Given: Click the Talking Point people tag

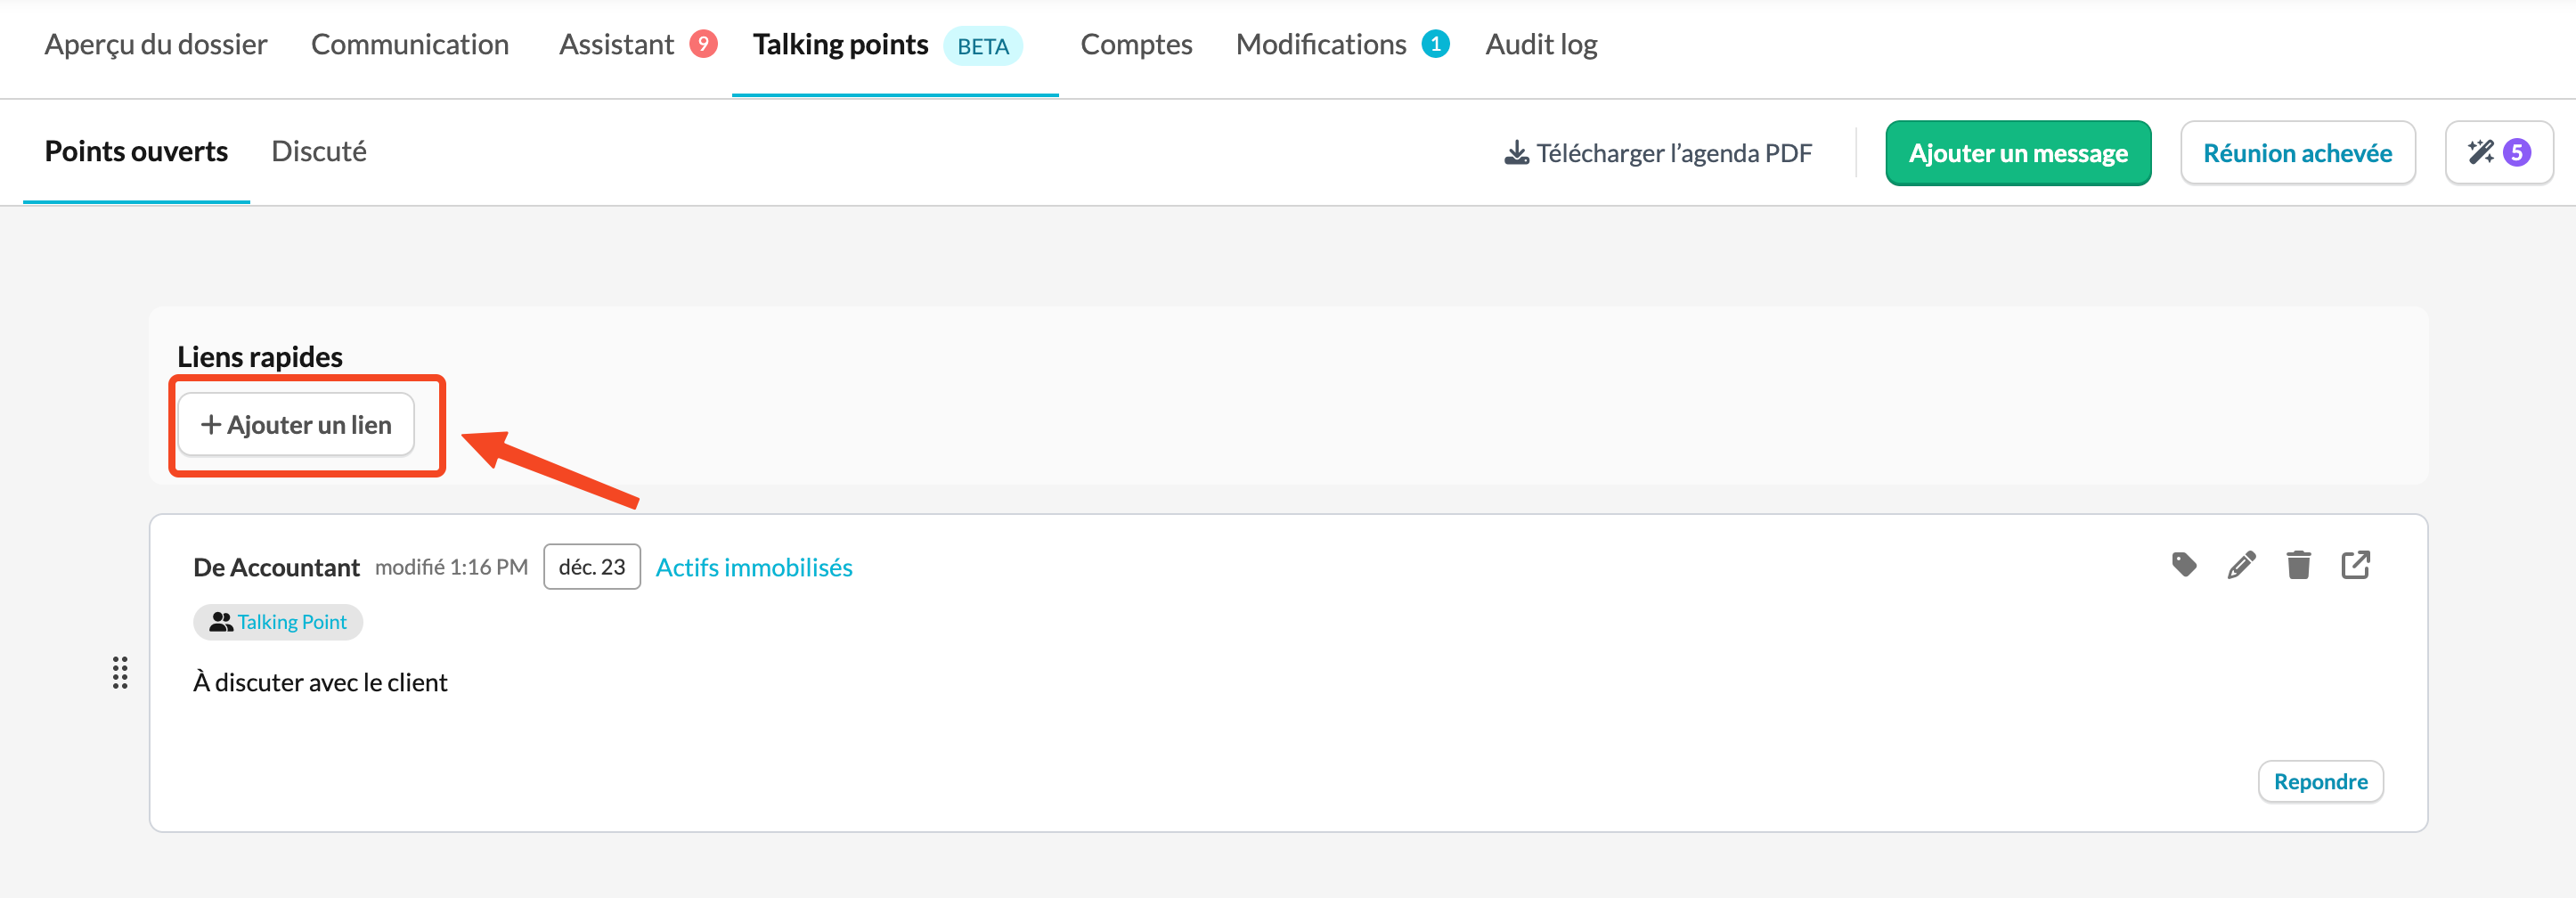Looking at the screenshot, I should [278, 622].
